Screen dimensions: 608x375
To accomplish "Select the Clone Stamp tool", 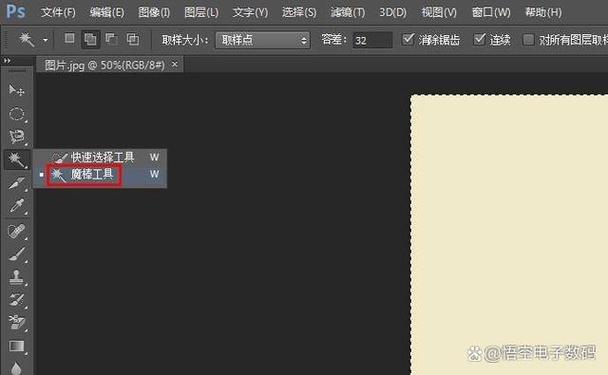I will tap(16, 277).
